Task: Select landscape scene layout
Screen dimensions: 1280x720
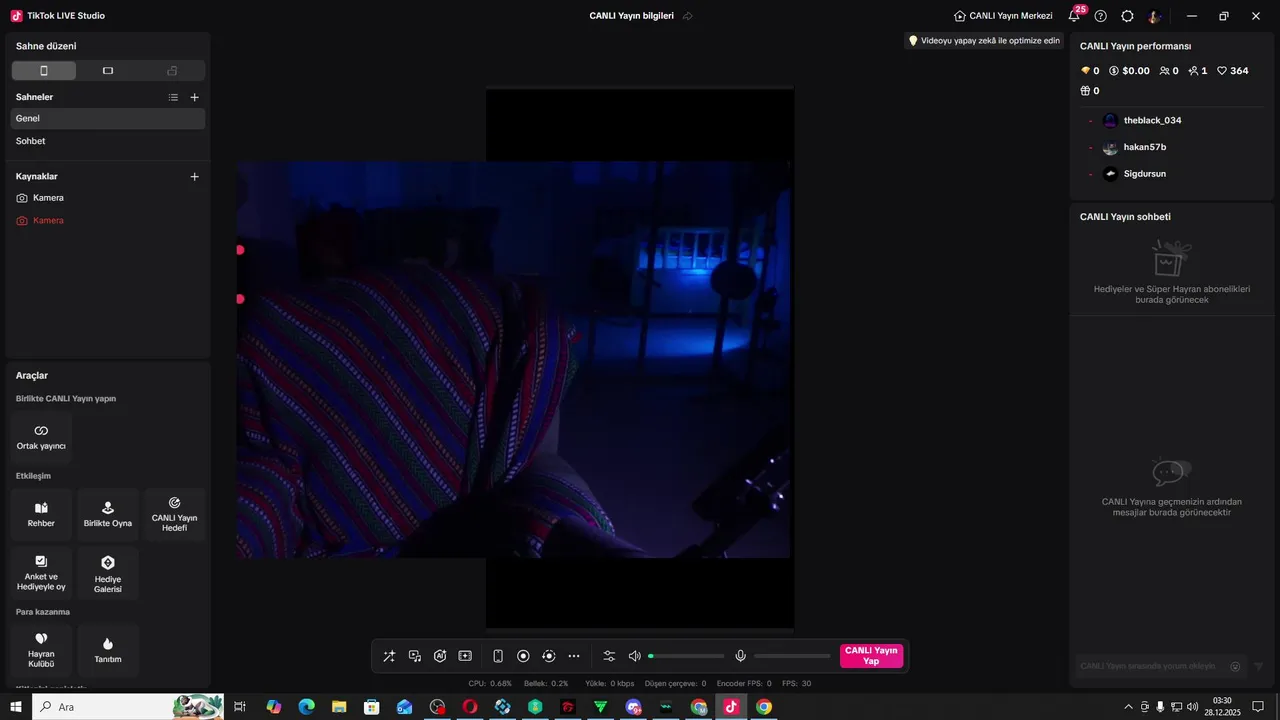Action: click(x=108, y=71)
